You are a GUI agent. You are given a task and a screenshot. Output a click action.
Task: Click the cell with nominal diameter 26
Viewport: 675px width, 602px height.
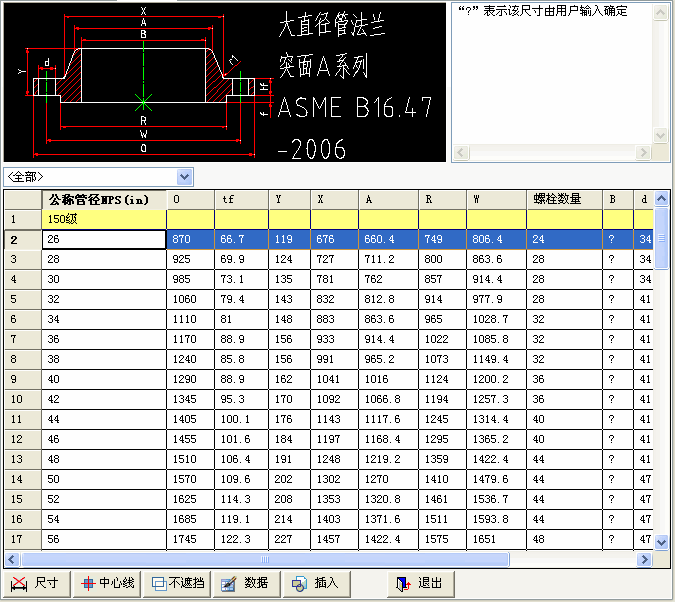click(x=104, y=239)
